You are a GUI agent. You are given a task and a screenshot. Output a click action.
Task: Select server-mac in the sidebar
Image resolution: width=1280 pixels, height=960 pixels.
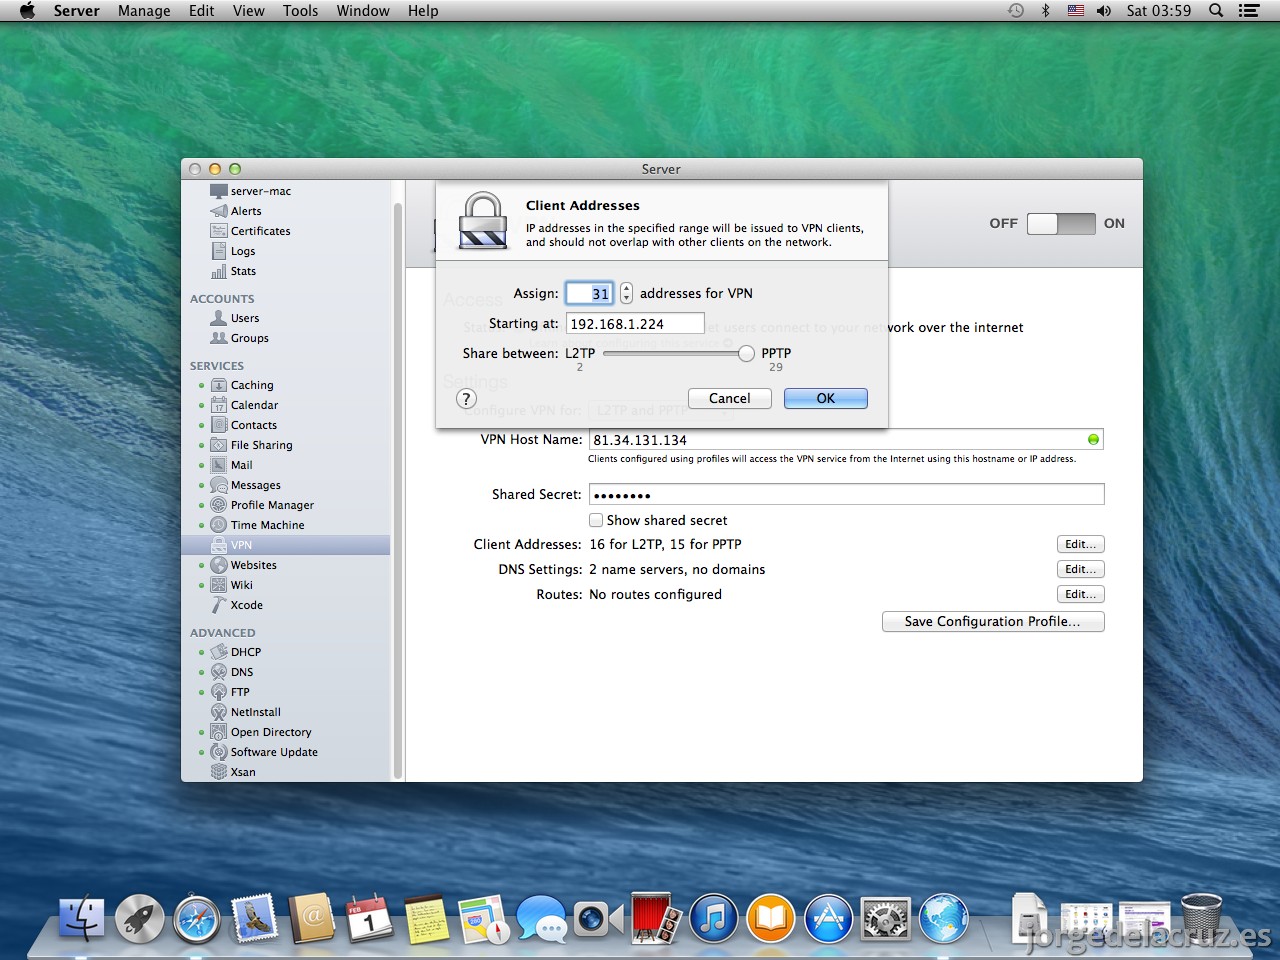(x=251, y=191)
